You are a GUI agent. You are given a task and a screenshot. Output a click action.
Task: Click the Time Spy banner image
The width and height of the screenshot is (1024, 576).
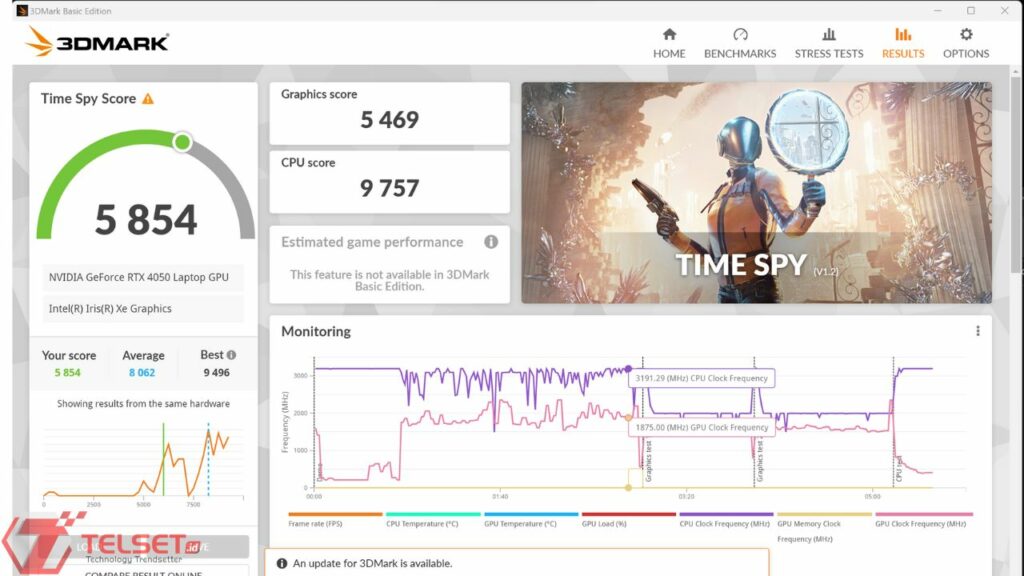756,192
